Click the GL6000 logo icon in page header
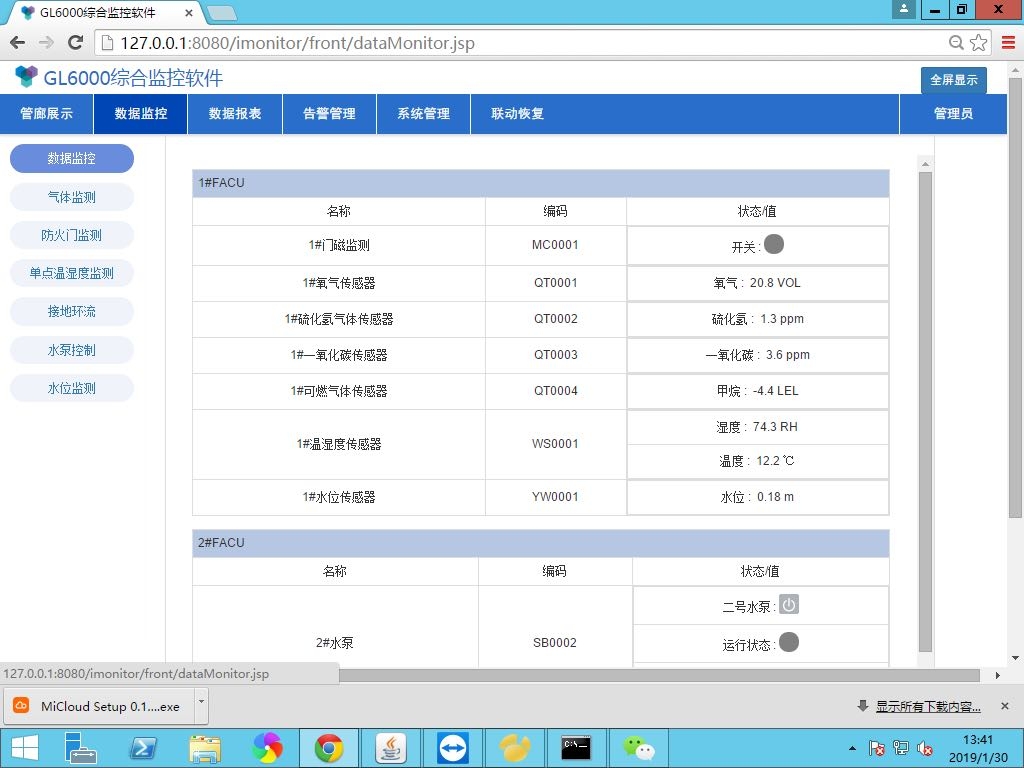Screen dimensions: 1024x768 (x=26, y=77)
